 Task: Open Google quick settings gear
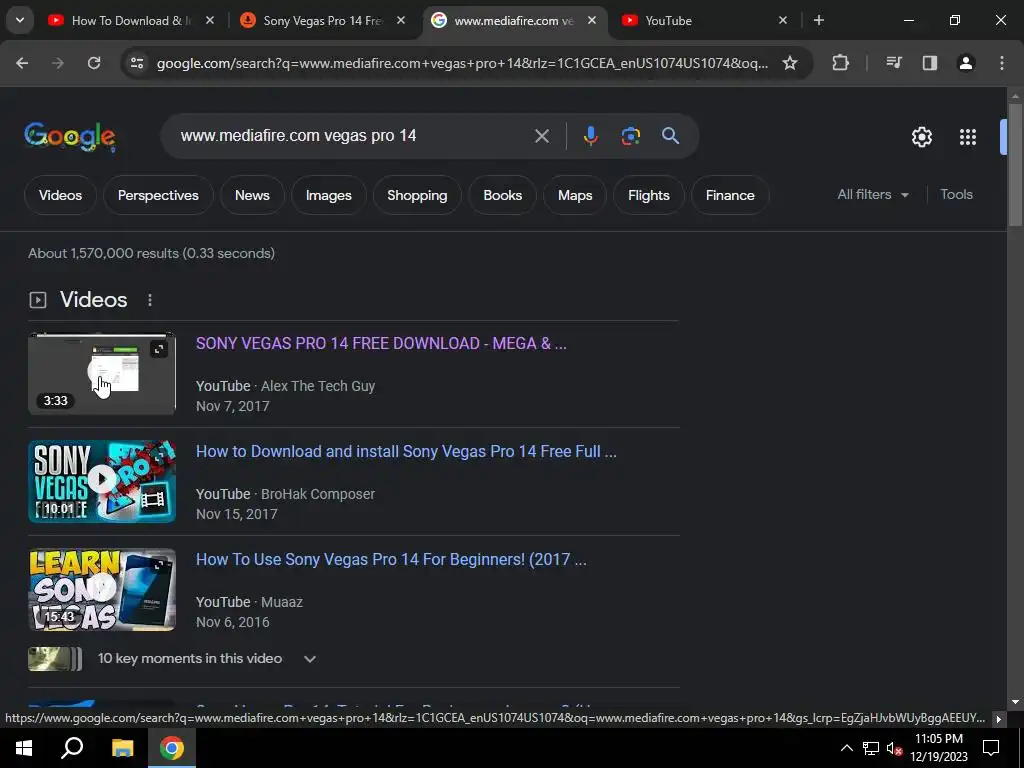coord(921,137)
